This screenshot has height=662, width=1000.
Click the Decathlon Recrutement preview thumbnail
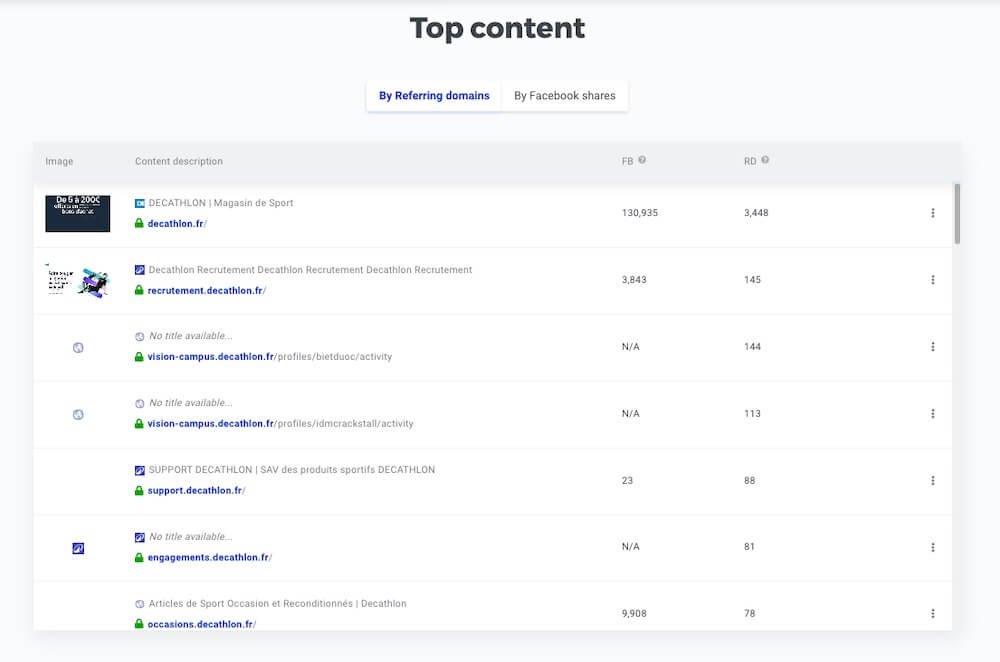[x=78, y=281]
